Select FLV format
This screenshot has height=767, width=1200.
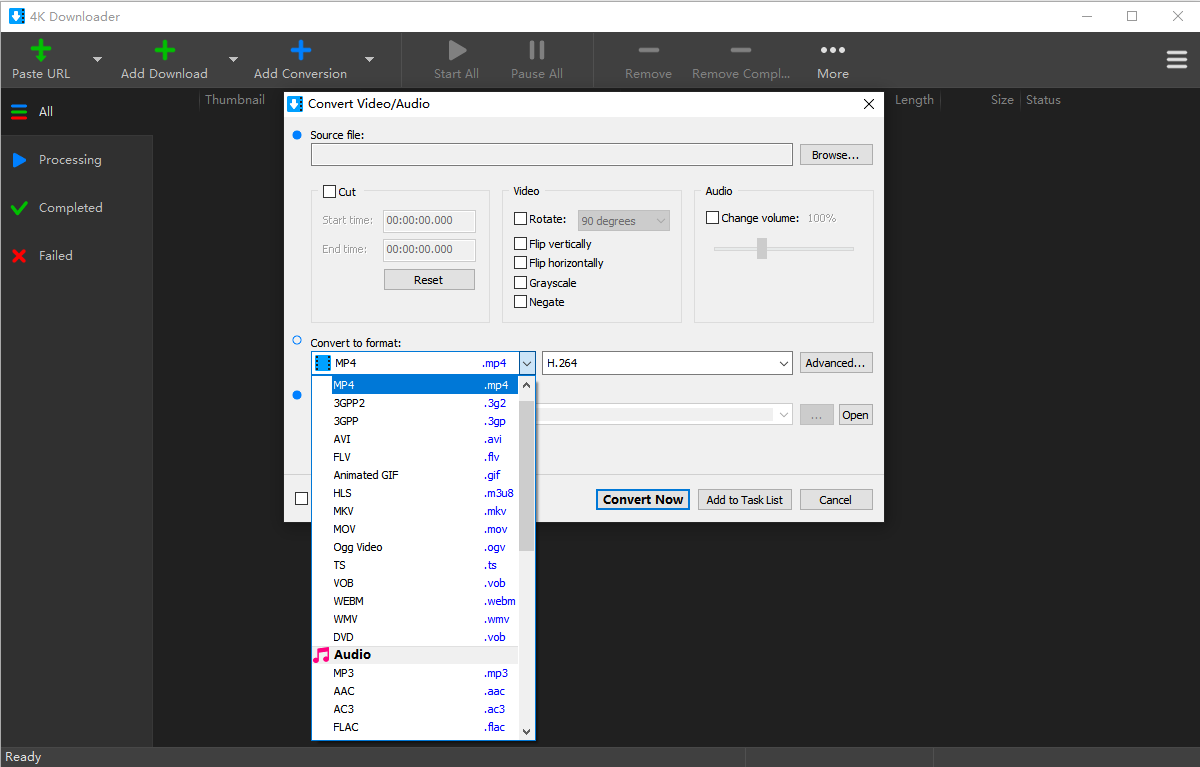[415, 457]
